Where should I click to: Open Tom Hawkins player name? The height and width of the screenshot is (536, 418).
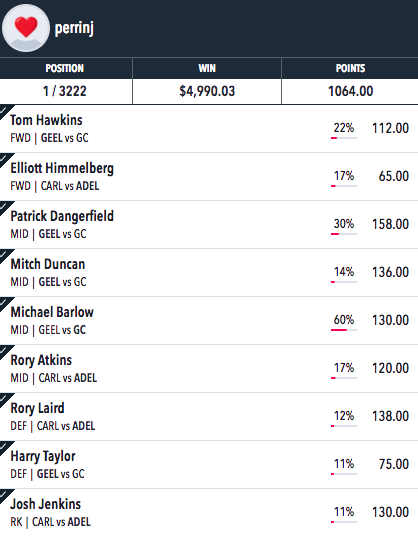(46, 120)
